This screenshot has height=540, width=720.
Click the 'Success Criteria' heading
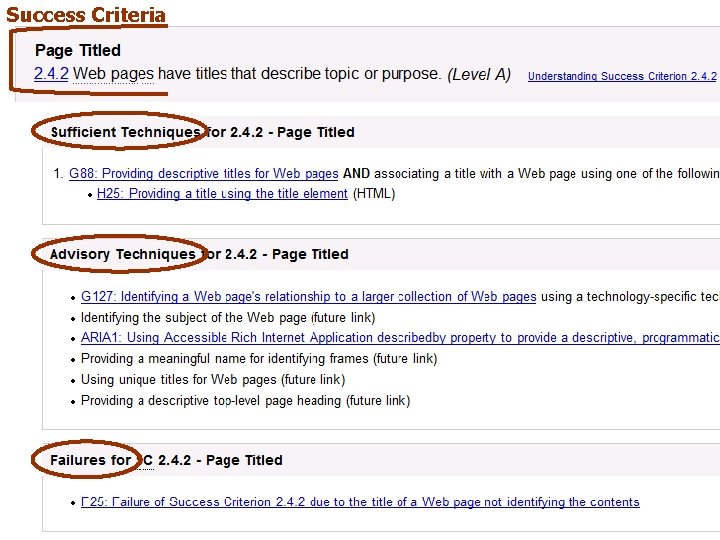pos(86,15)
